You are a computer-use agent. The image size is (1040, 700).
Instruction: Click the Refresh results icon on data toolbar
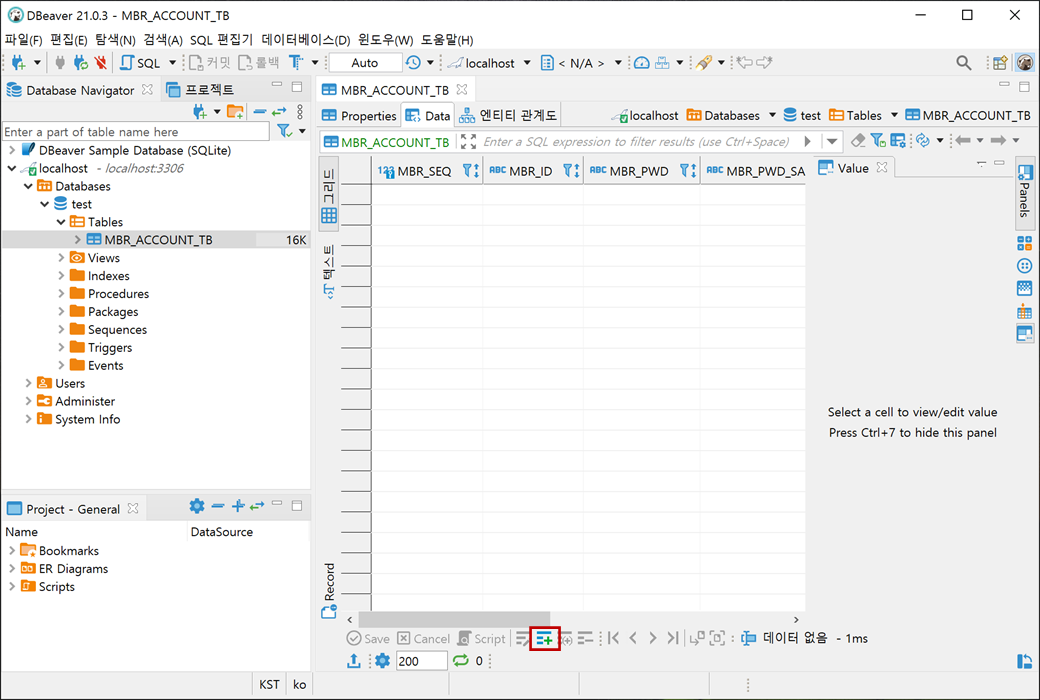[x=923, y=140]
